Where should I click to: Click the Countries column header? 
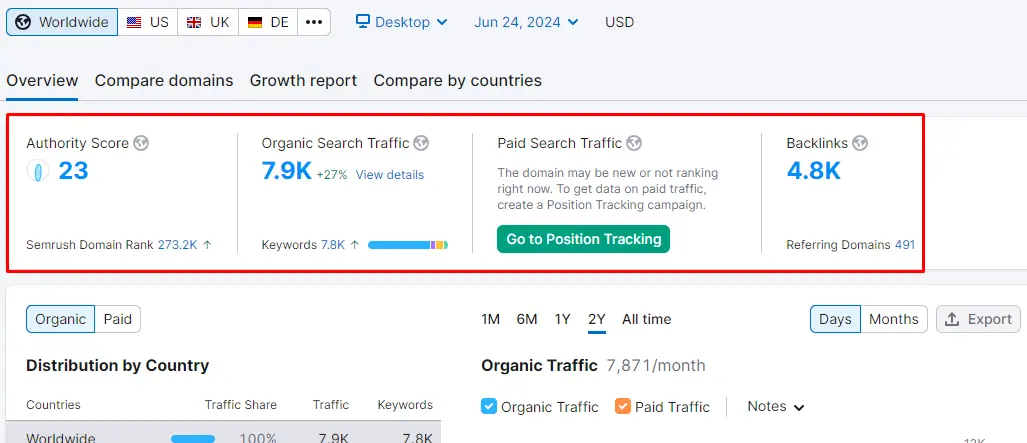53,405
